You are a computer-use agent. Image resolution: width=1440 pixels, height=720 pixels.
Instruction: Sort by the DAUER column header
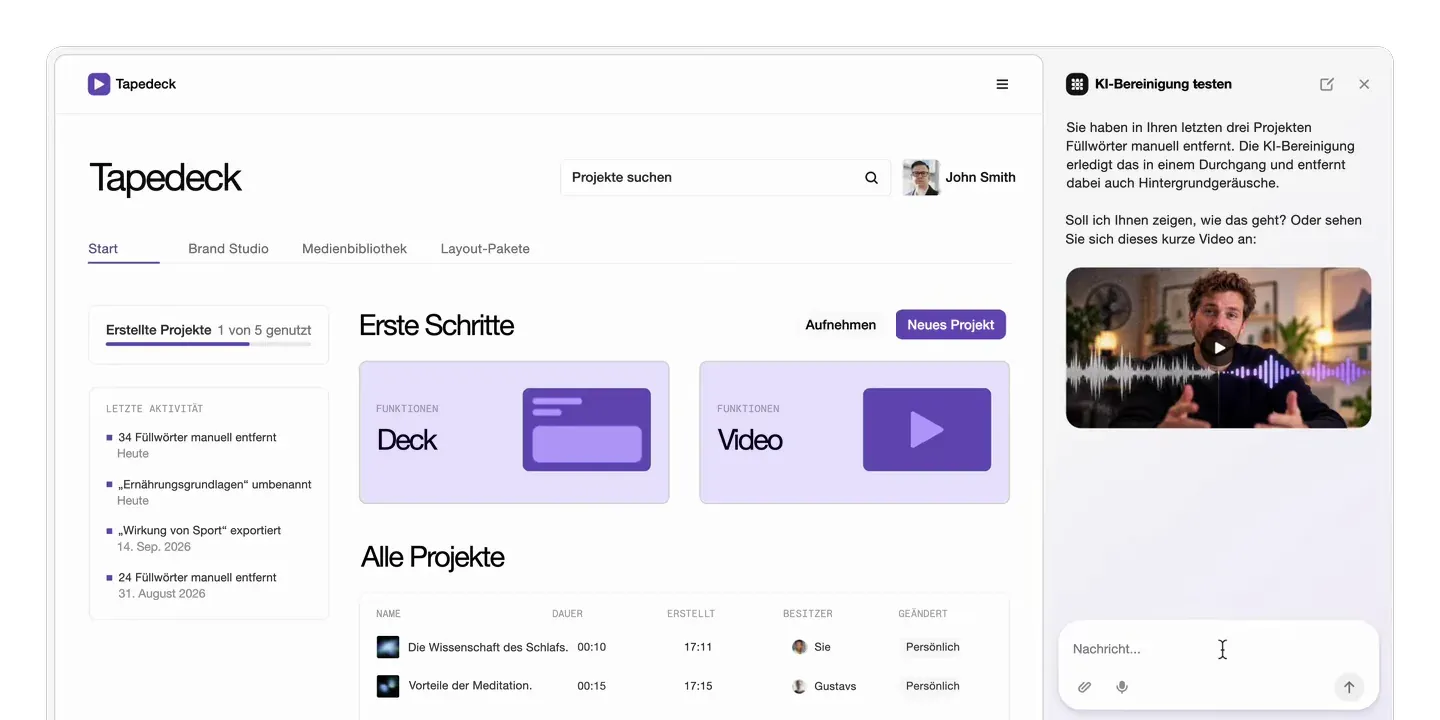567,614
